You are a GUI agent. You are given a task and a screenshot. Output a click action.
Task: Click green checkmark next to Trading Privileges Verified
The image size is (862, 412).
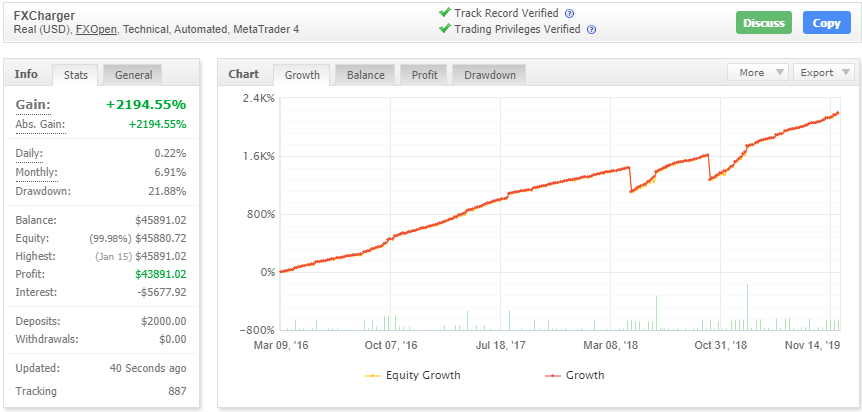444,29
